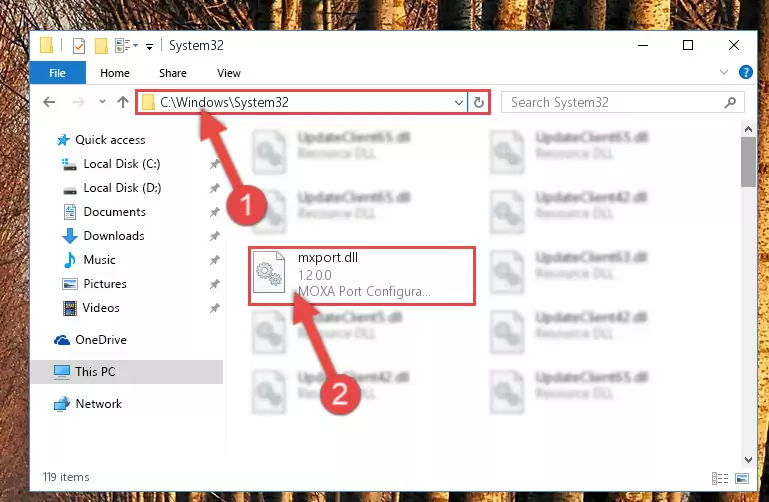
Task: Click the pin icon beside Local Disk (C:)
Action: (x=214, y=164)
